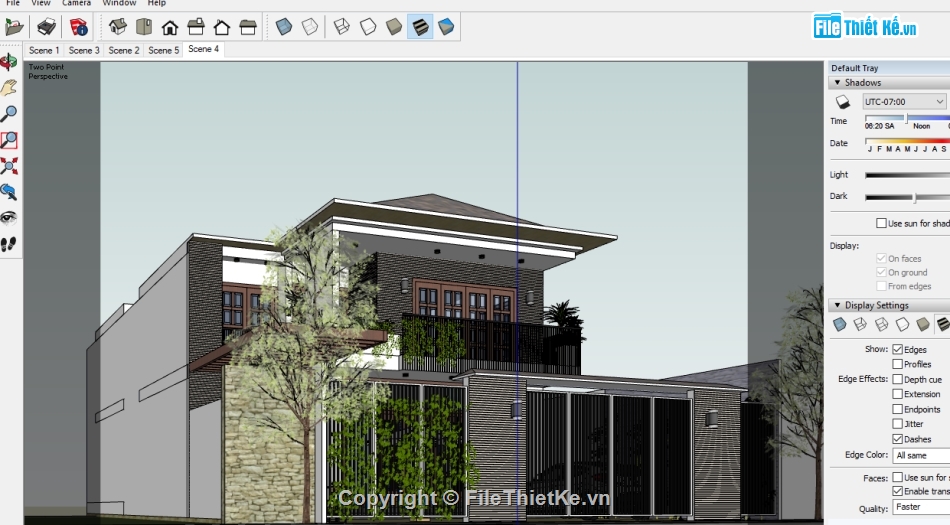Open the Window menu
The width and height of the screenshot is (950, 525).
click(x=119, y=3)
